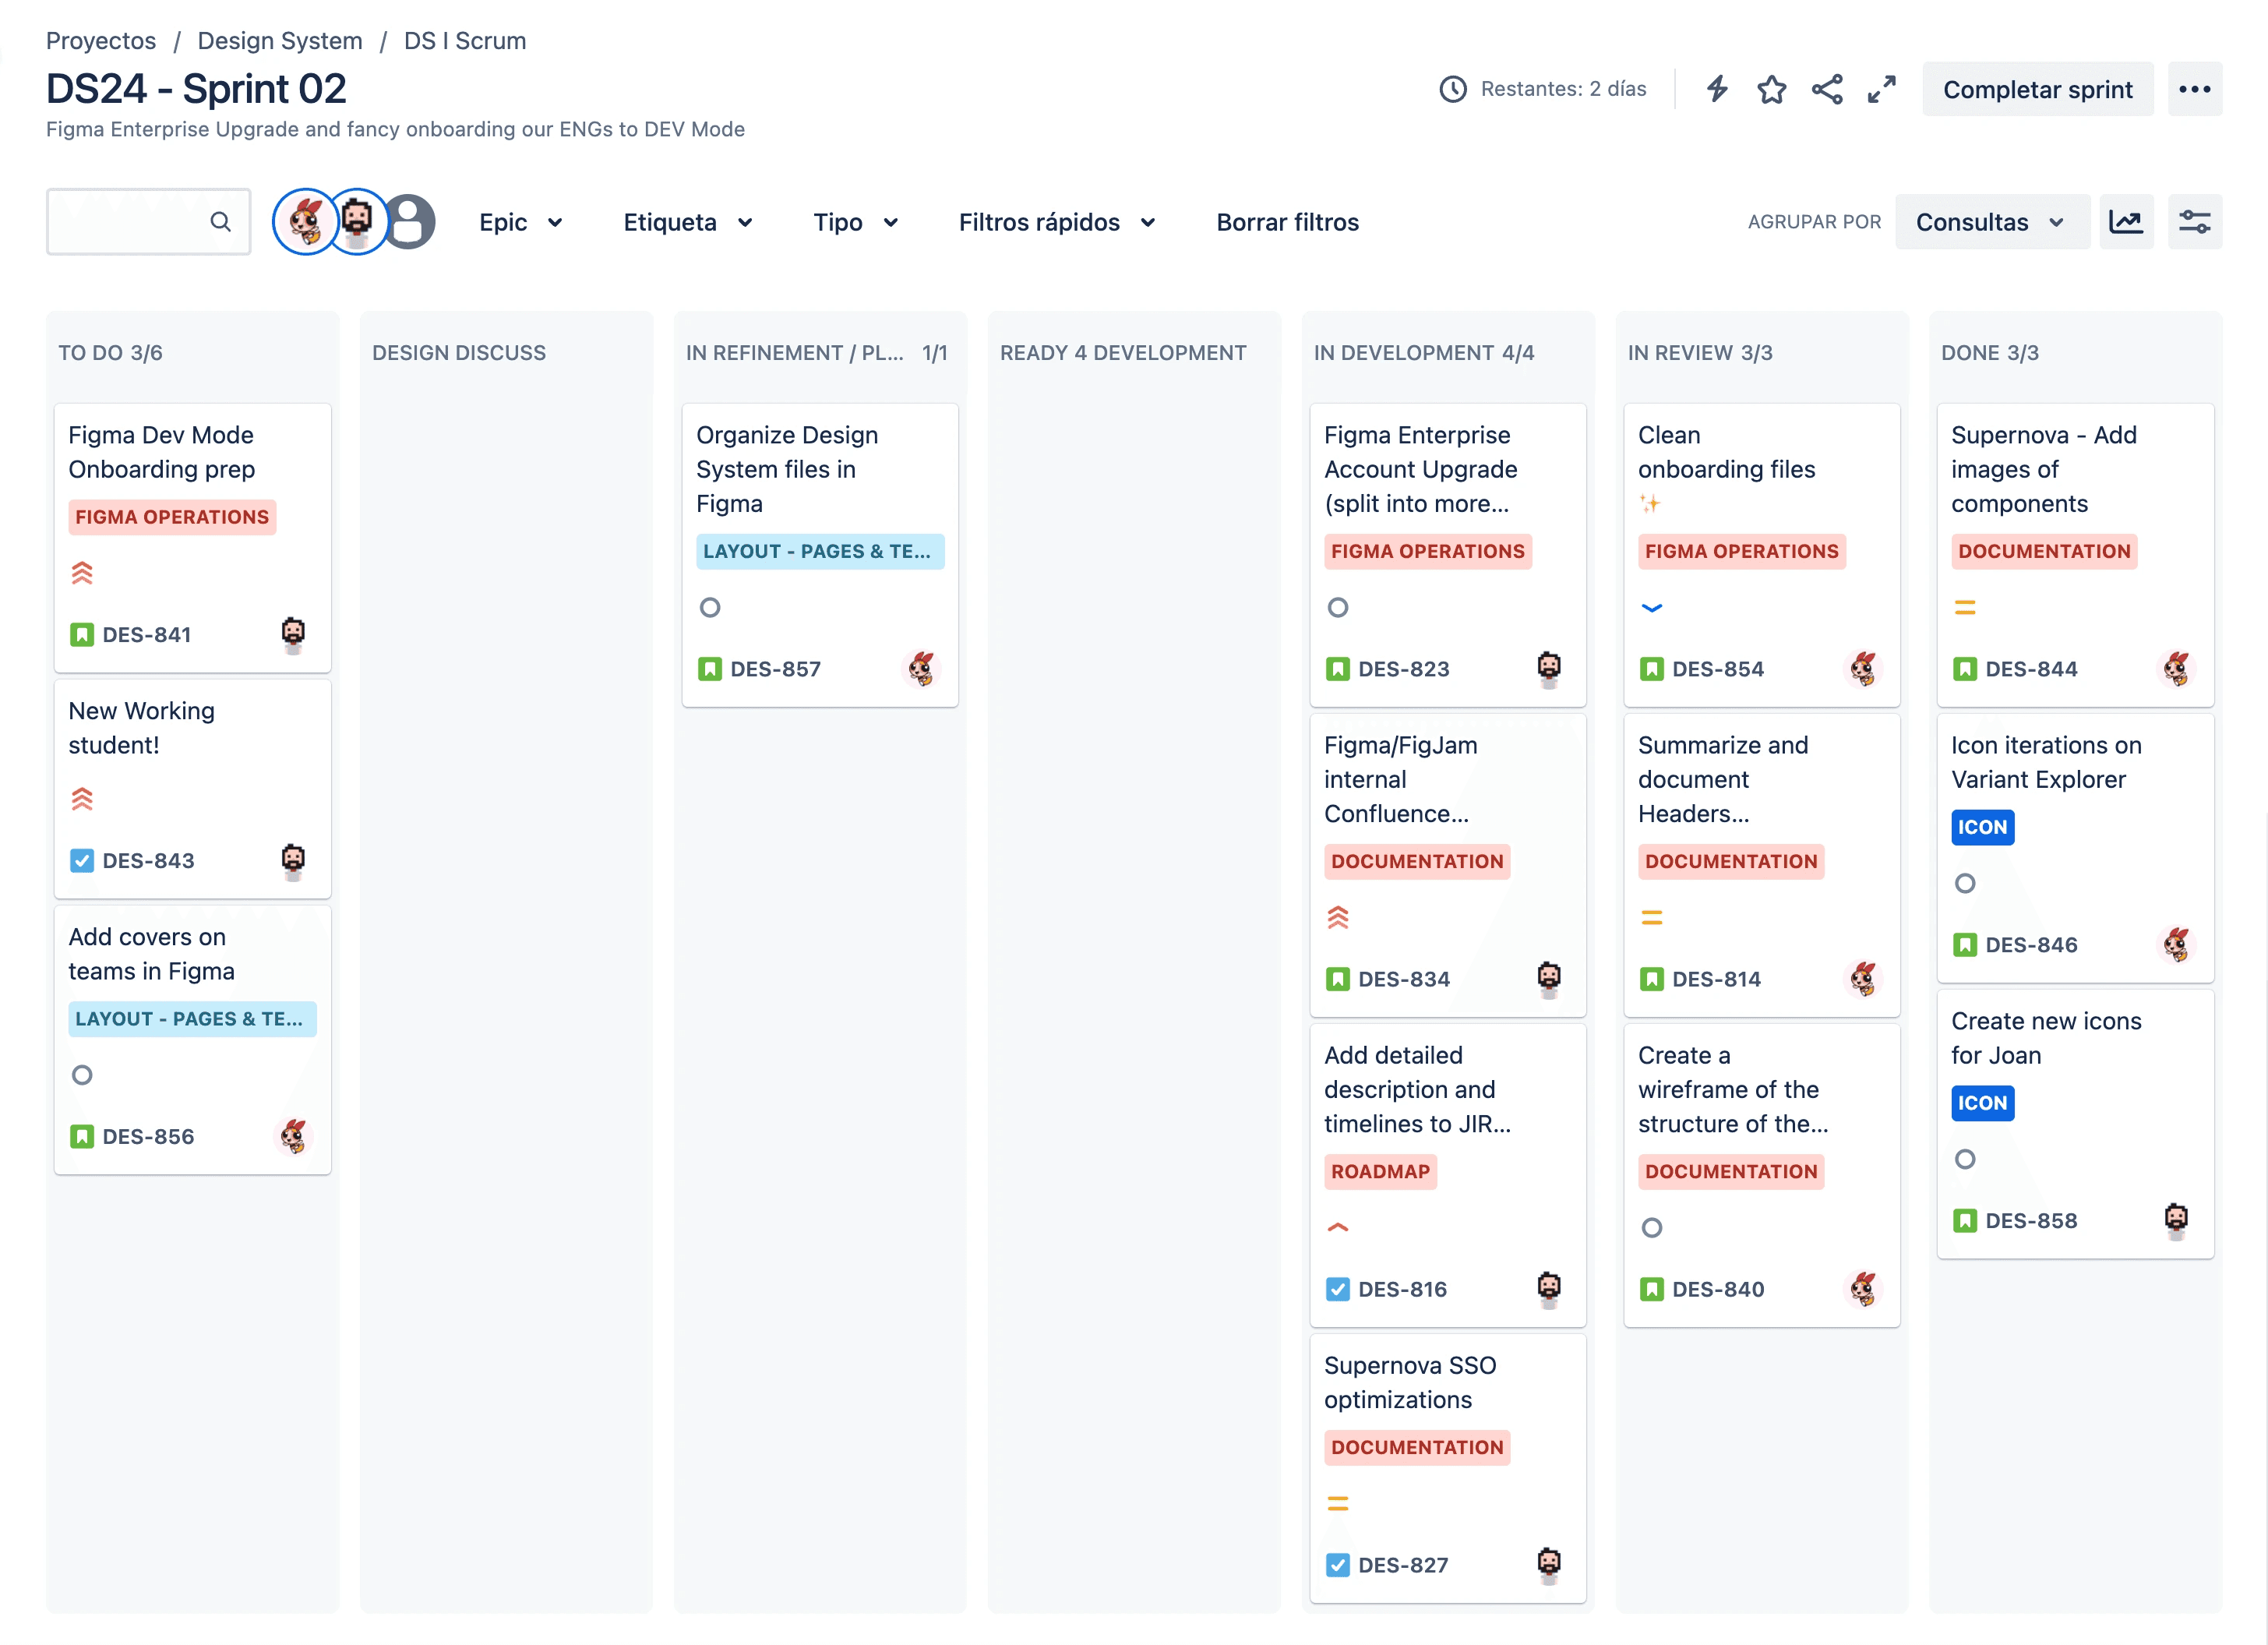Viewport: 2268px width, 1645px height.
Task: Open issue link DES-834
Action: (1404, 979)
